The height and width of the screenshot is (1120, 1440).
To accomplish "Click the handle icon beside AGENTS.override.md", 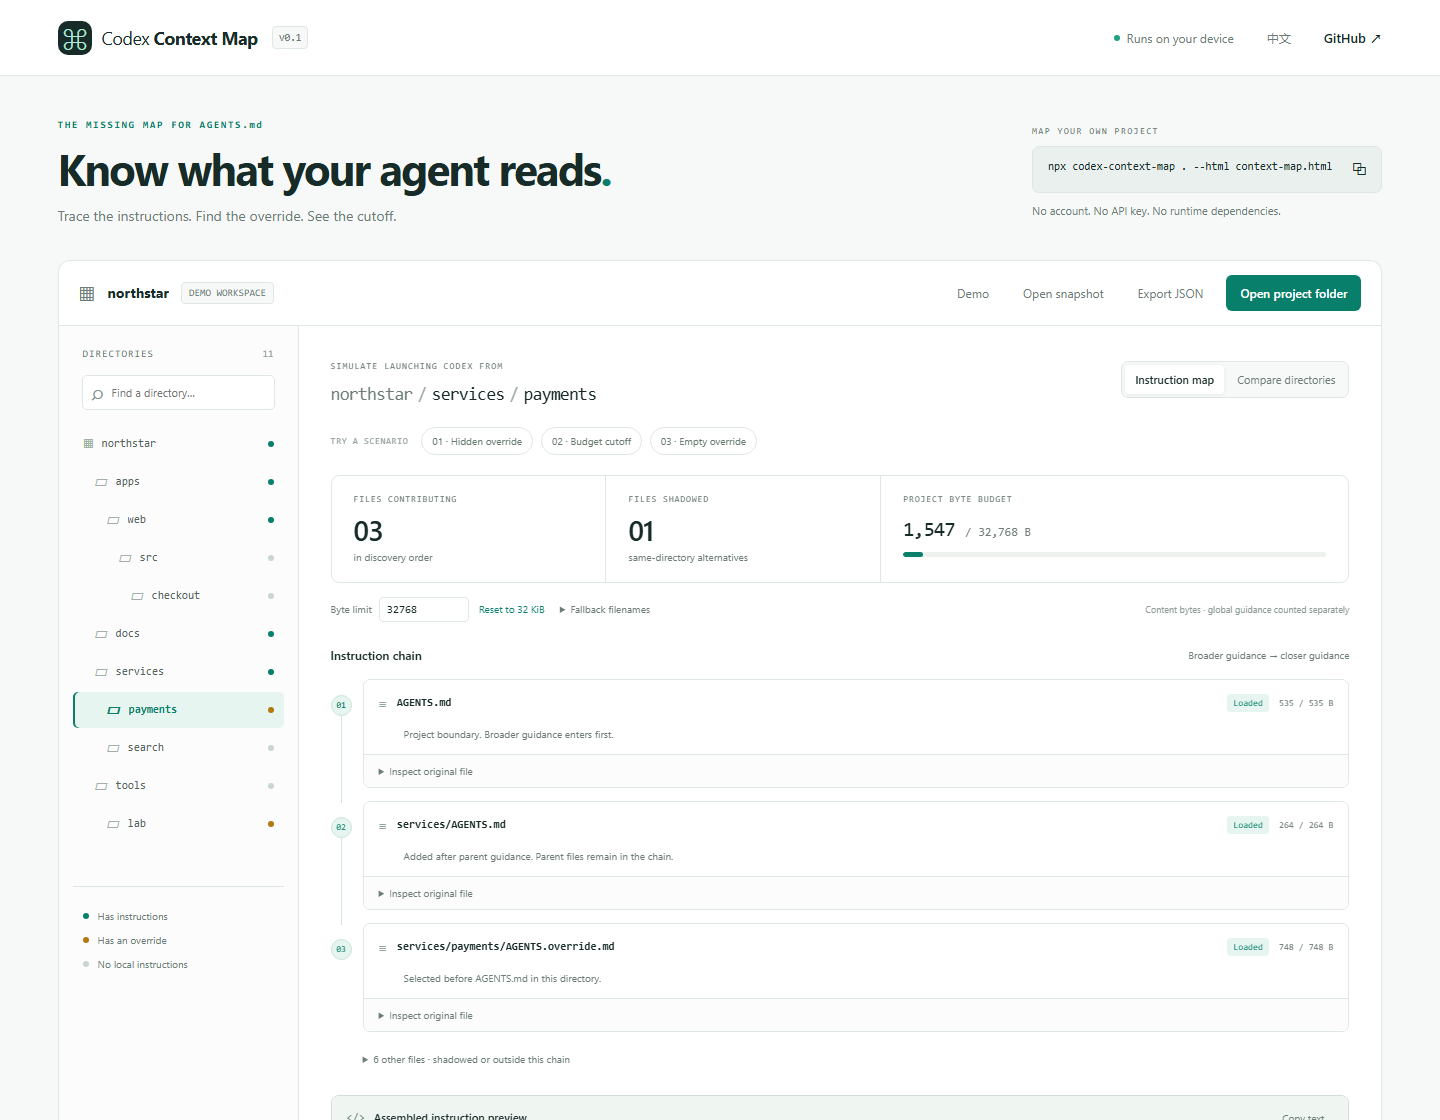I will point(382,948).
